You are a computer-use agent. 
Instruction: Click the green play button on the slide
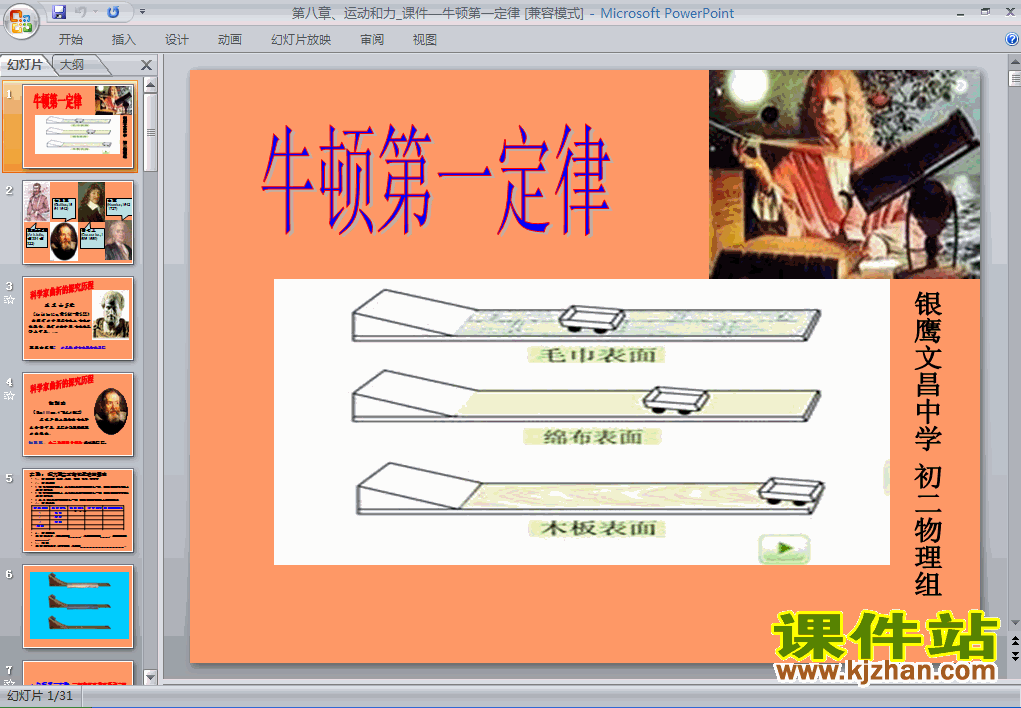point(784,548)
